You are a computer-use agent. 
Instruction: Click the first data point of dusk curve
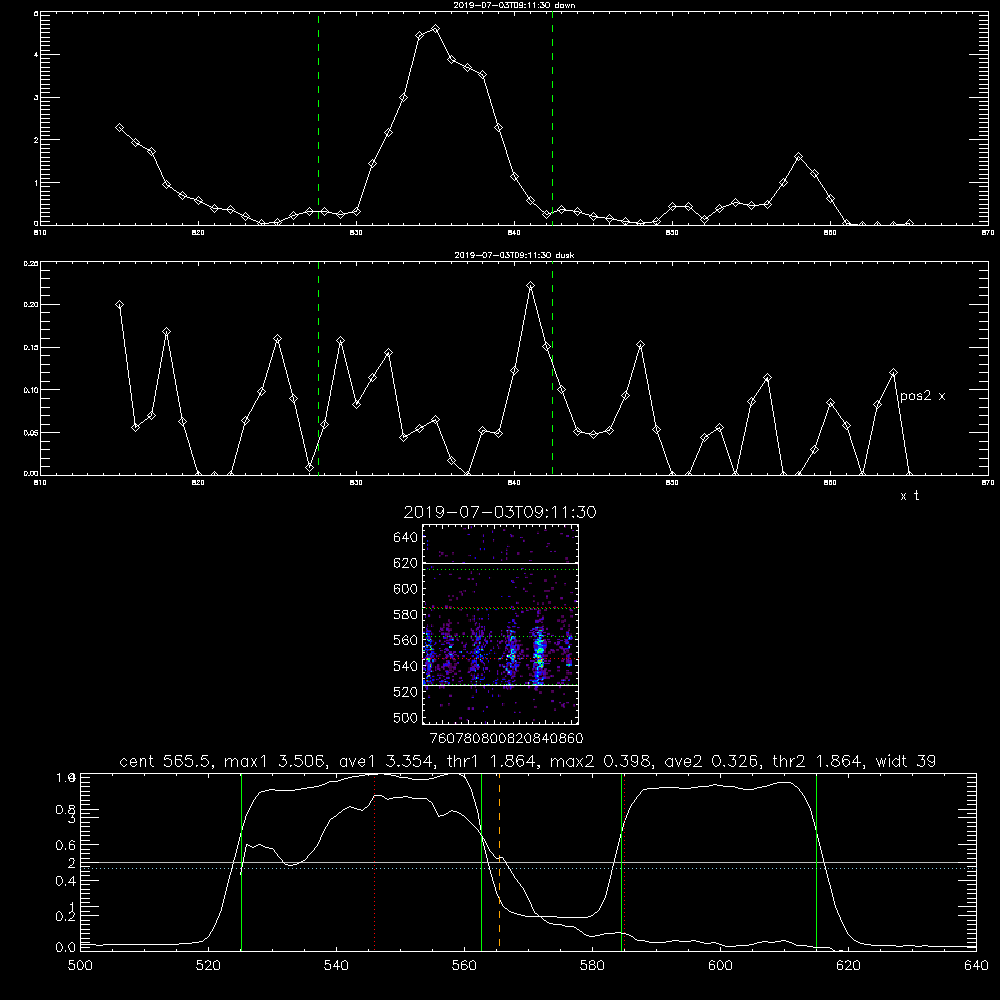pos(119,304)
